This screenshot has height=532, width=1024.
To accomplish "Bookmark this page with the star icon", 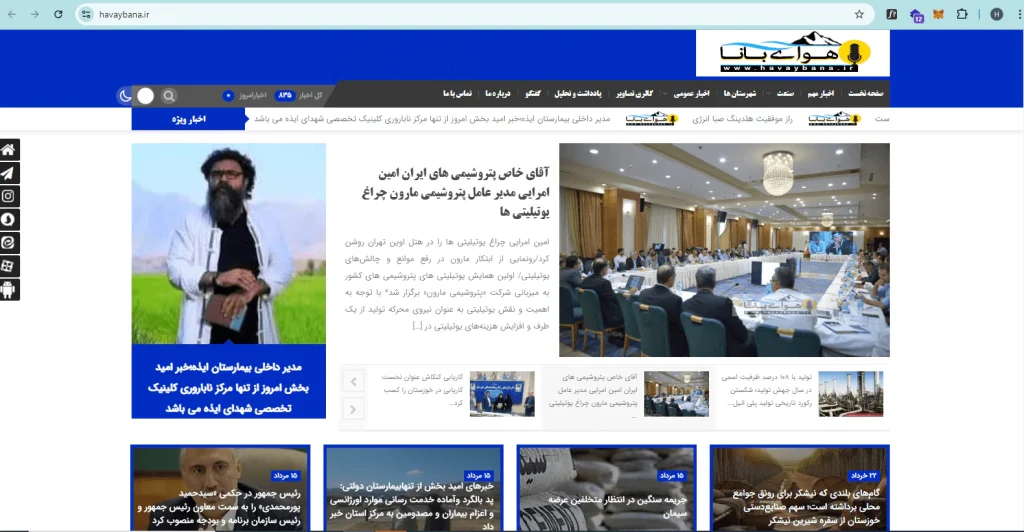I will (859, 14).
